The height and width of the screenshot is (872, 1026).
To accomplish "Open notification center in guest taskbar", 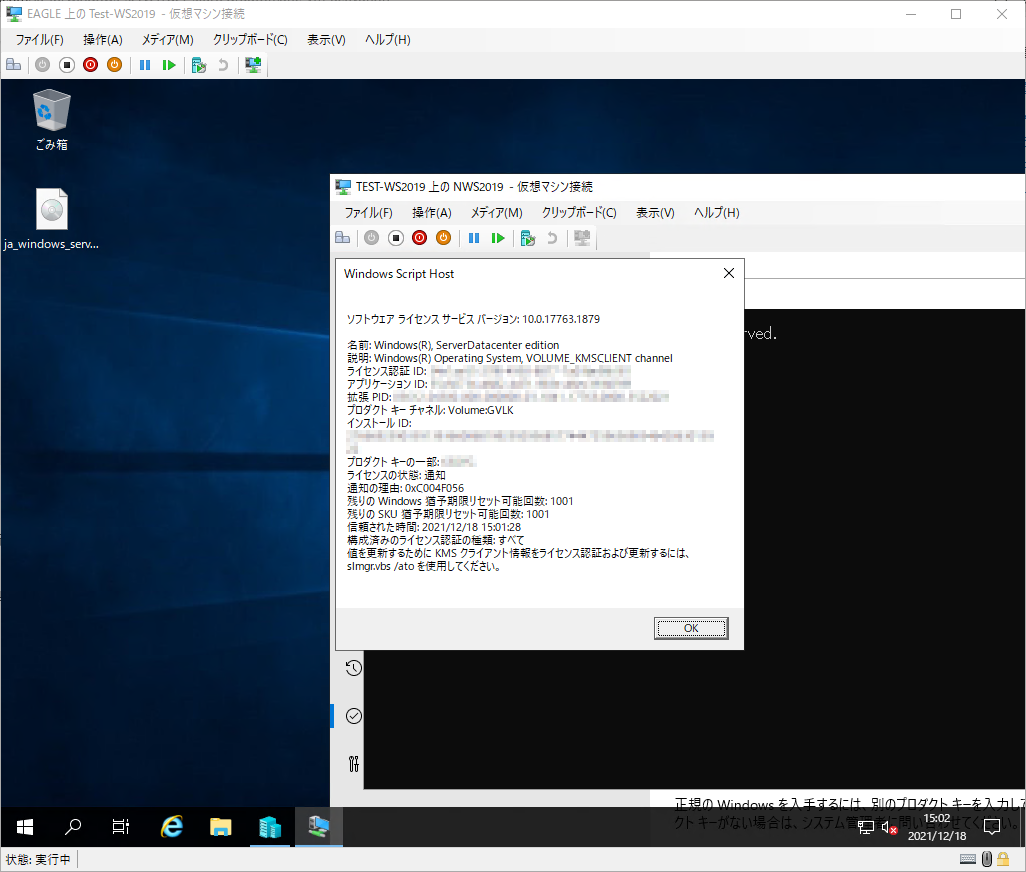I will (x=992, y=827).
